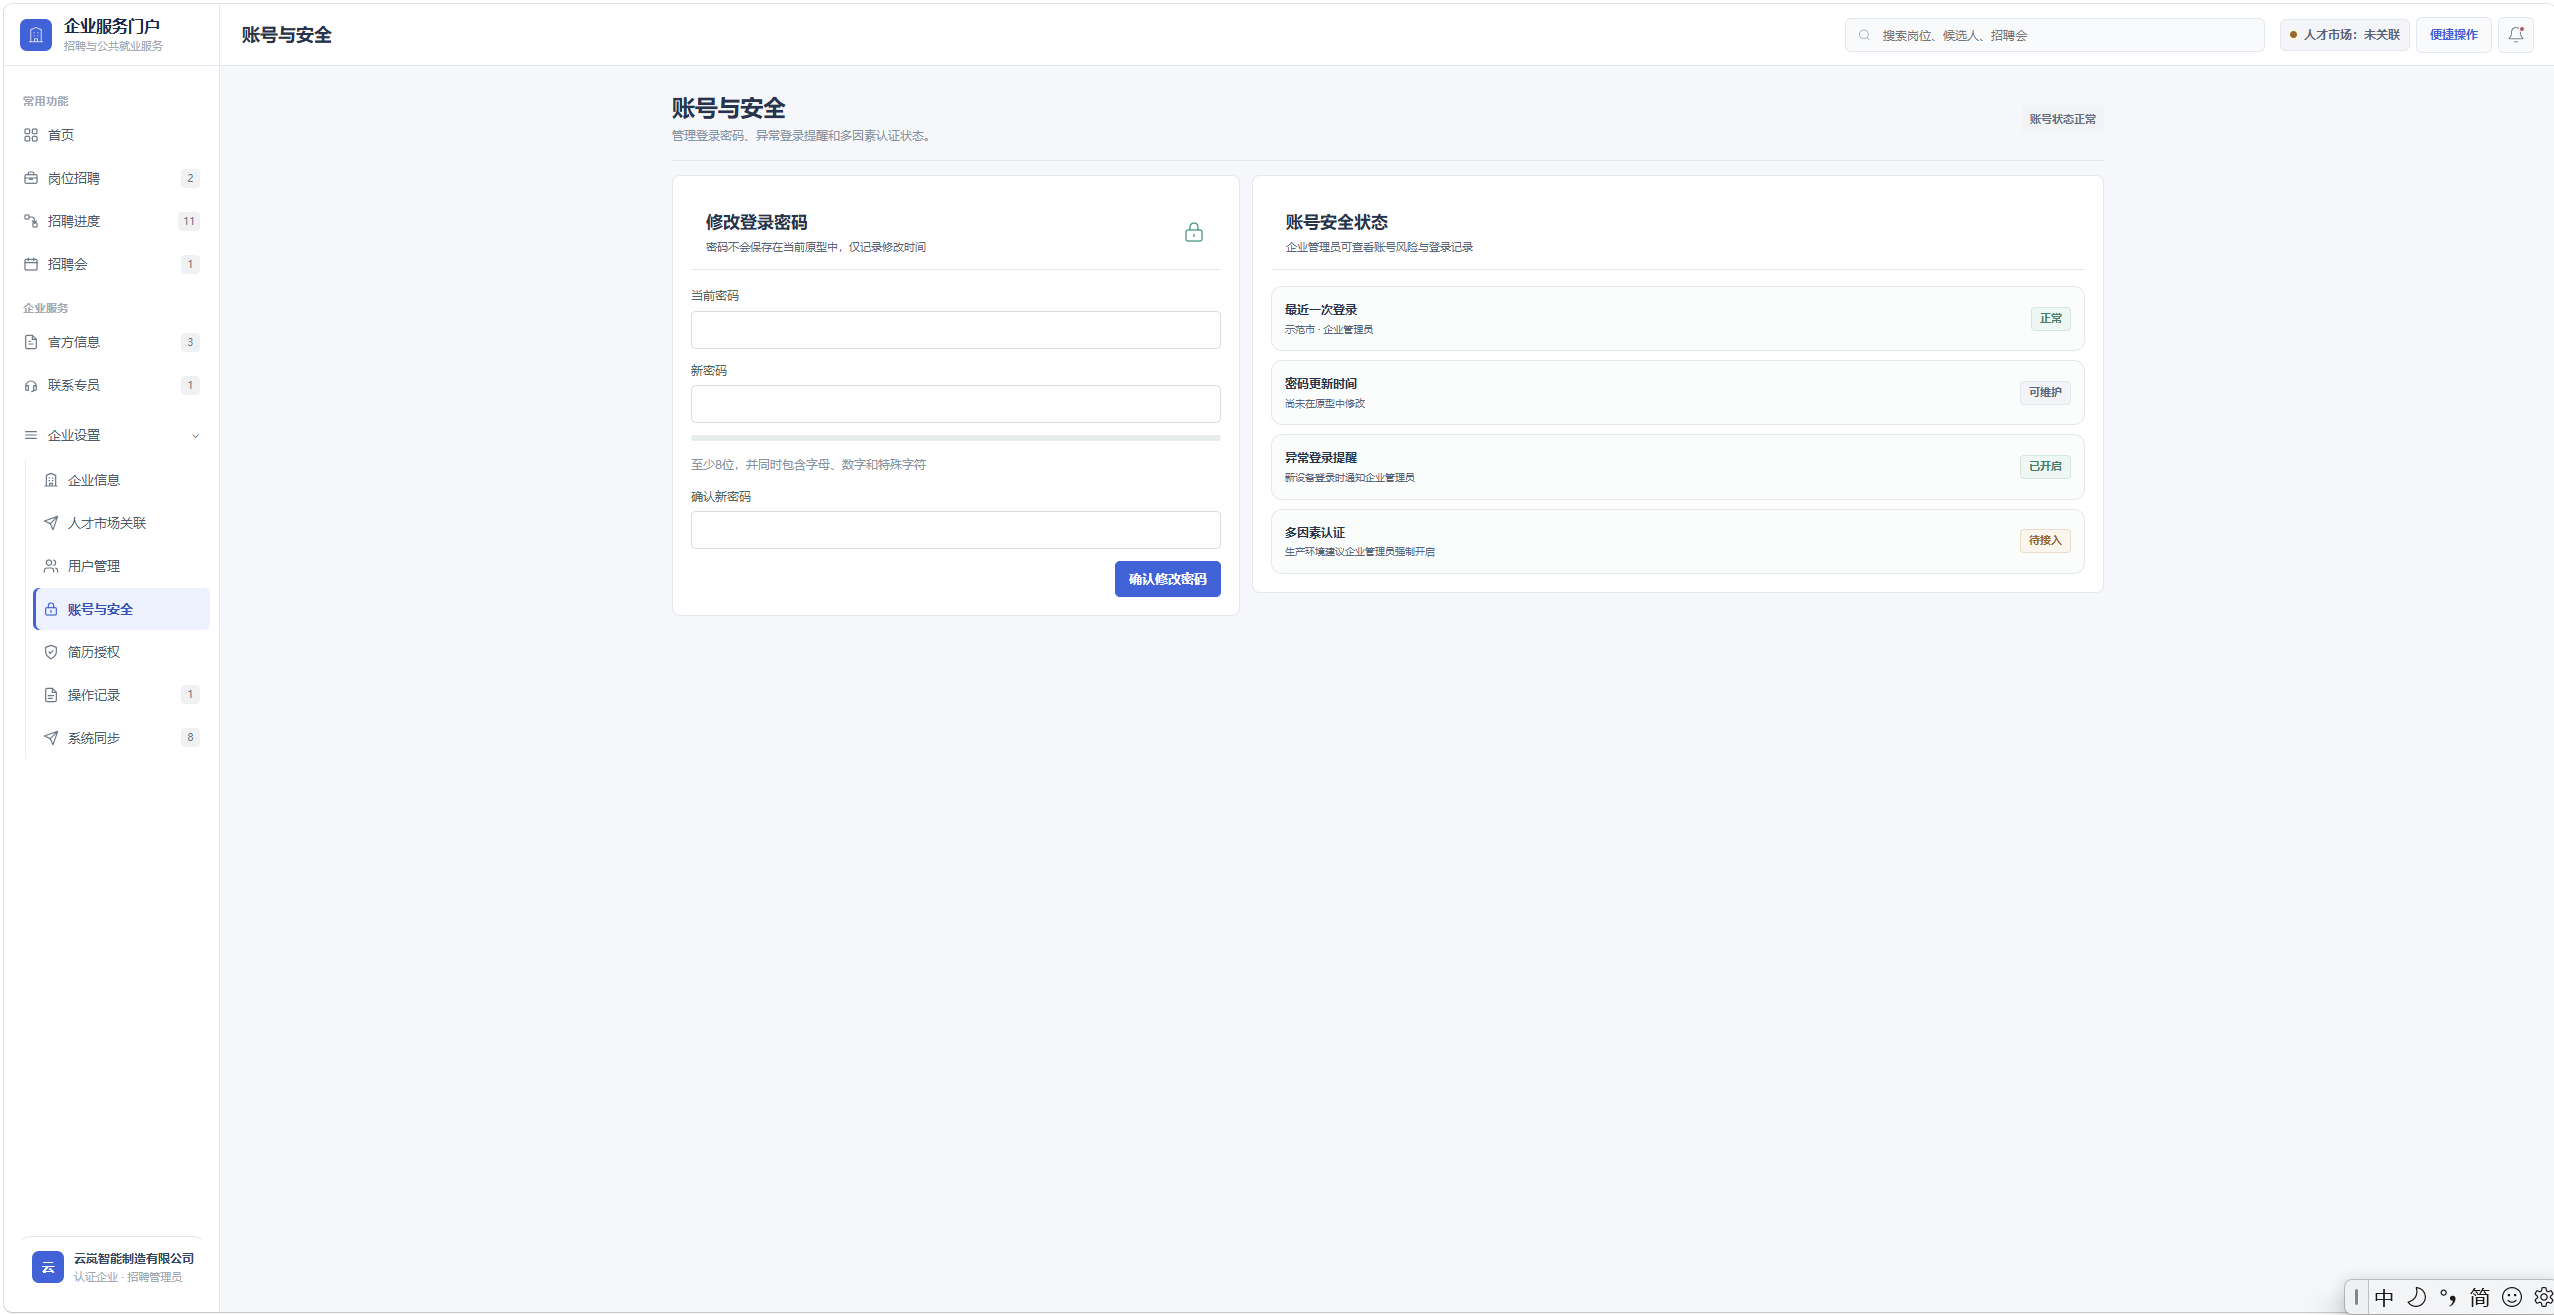Image resolution: width=2554 pixels, height=1315 pixels.
Task: Click the 密码更新时间 可维护 tag
Action: click(2045, 393)
